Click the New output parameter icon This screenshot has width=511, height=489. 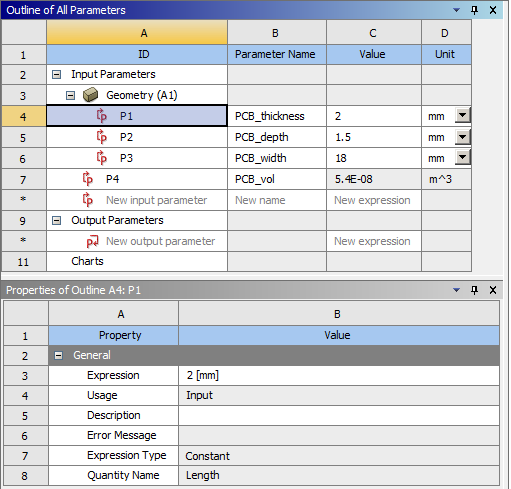point(92,241)
